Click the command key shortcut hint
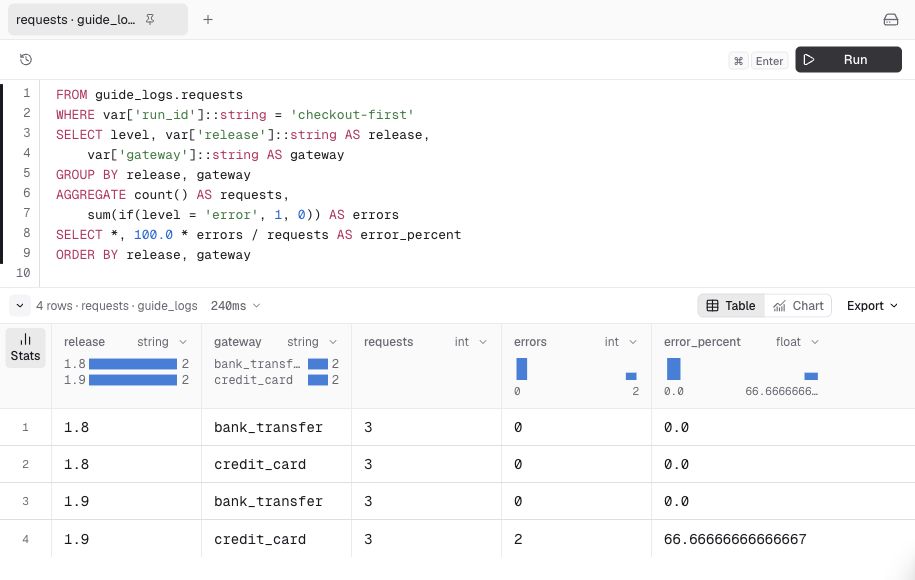915x580 pixels. (738, 61)
